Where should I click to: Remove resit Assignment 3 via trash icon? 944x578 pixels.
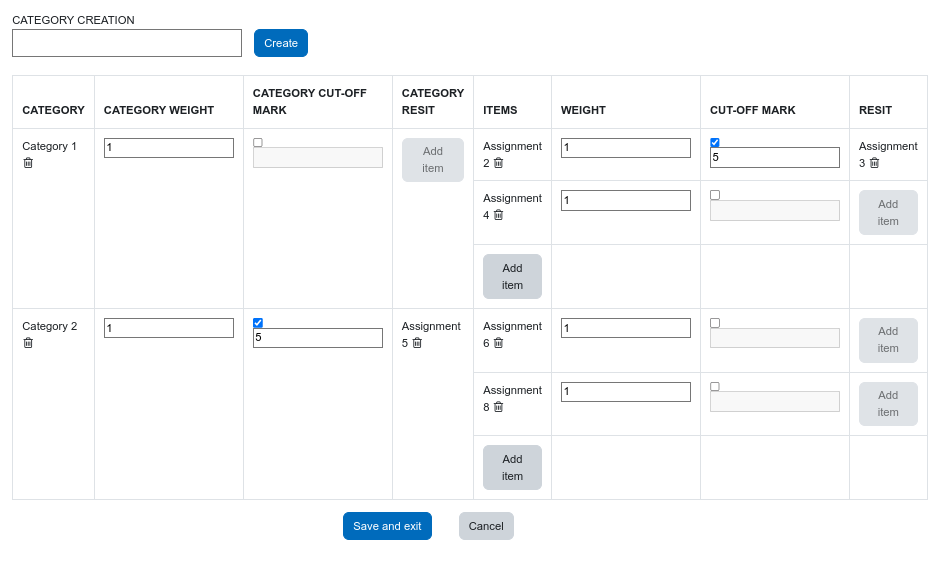[874, 163]
